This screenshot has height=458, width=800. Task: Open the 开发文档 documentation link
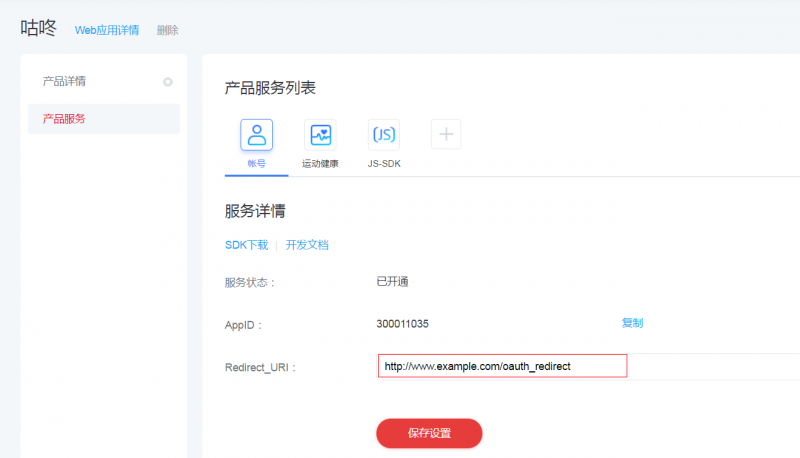coord(307,245)
